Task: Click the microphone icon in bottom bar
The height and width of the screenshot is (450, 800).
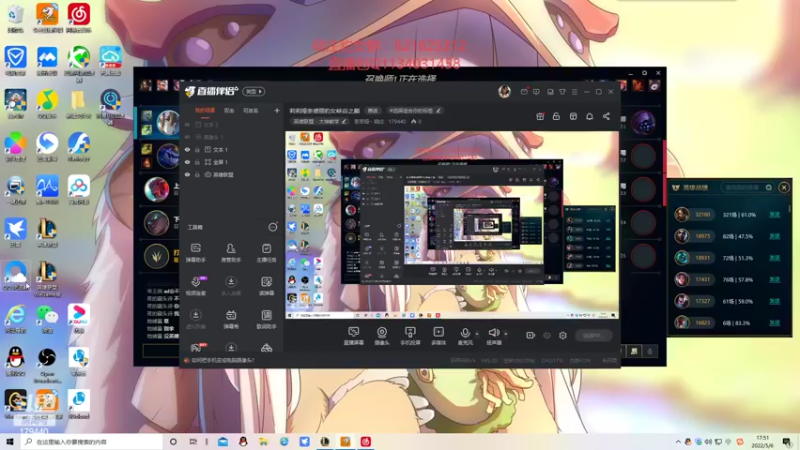Action: pyautogui.click(x=465, y=333)
